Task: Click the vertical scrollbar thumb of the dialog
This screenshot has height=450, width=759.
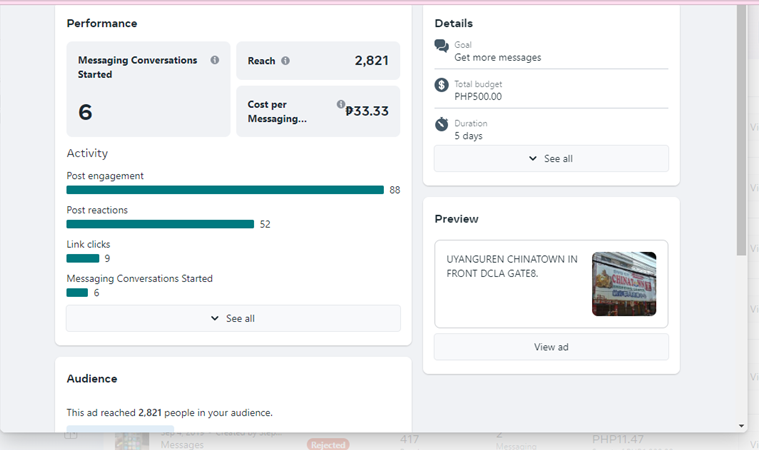Action: point(742,130)
